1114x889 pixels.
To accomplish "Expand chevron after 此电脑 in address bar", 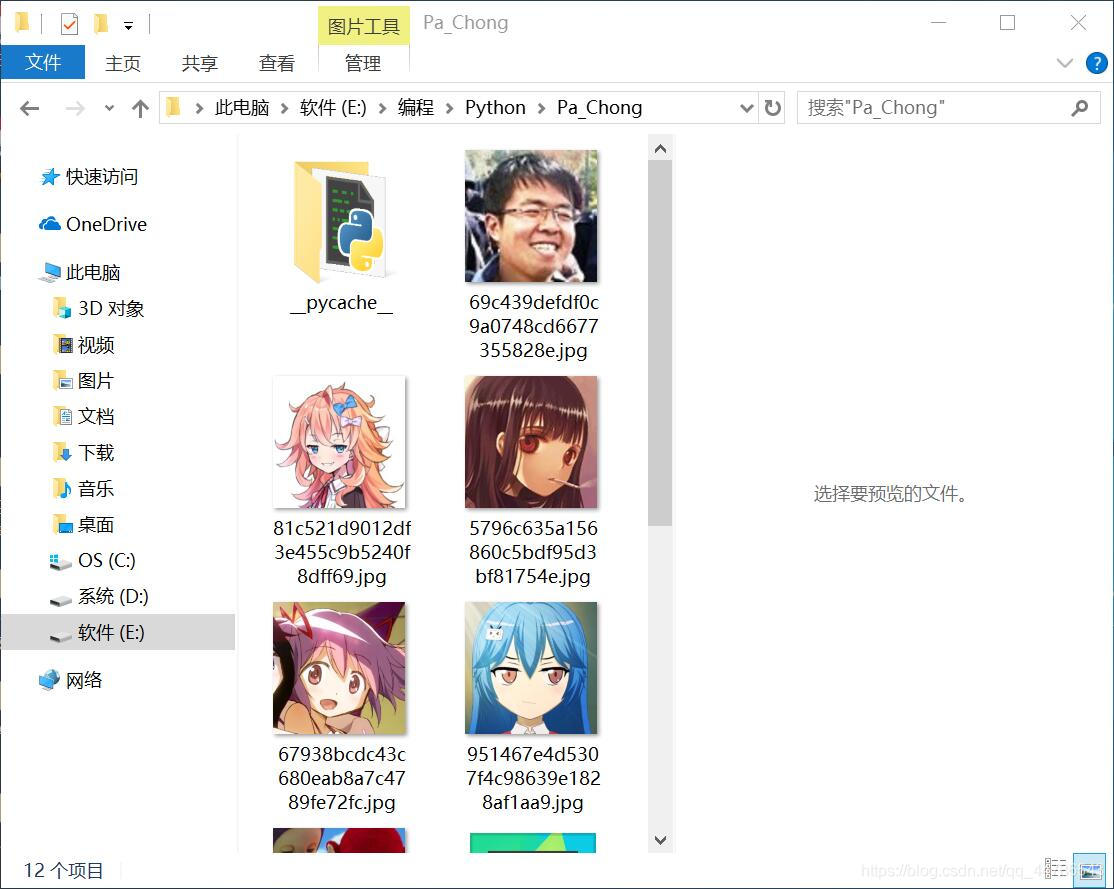I will click(x=284, y=108).
